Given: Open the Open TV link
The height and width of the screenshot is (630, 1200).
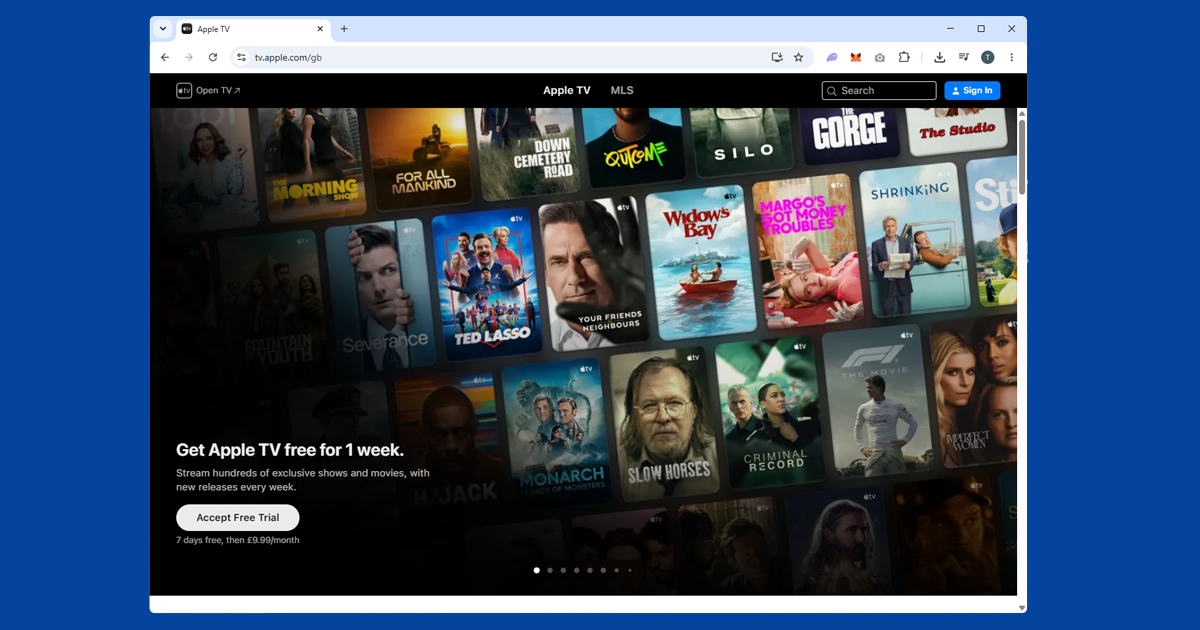Looking at the screenshot, I should [x=209, y=91].
